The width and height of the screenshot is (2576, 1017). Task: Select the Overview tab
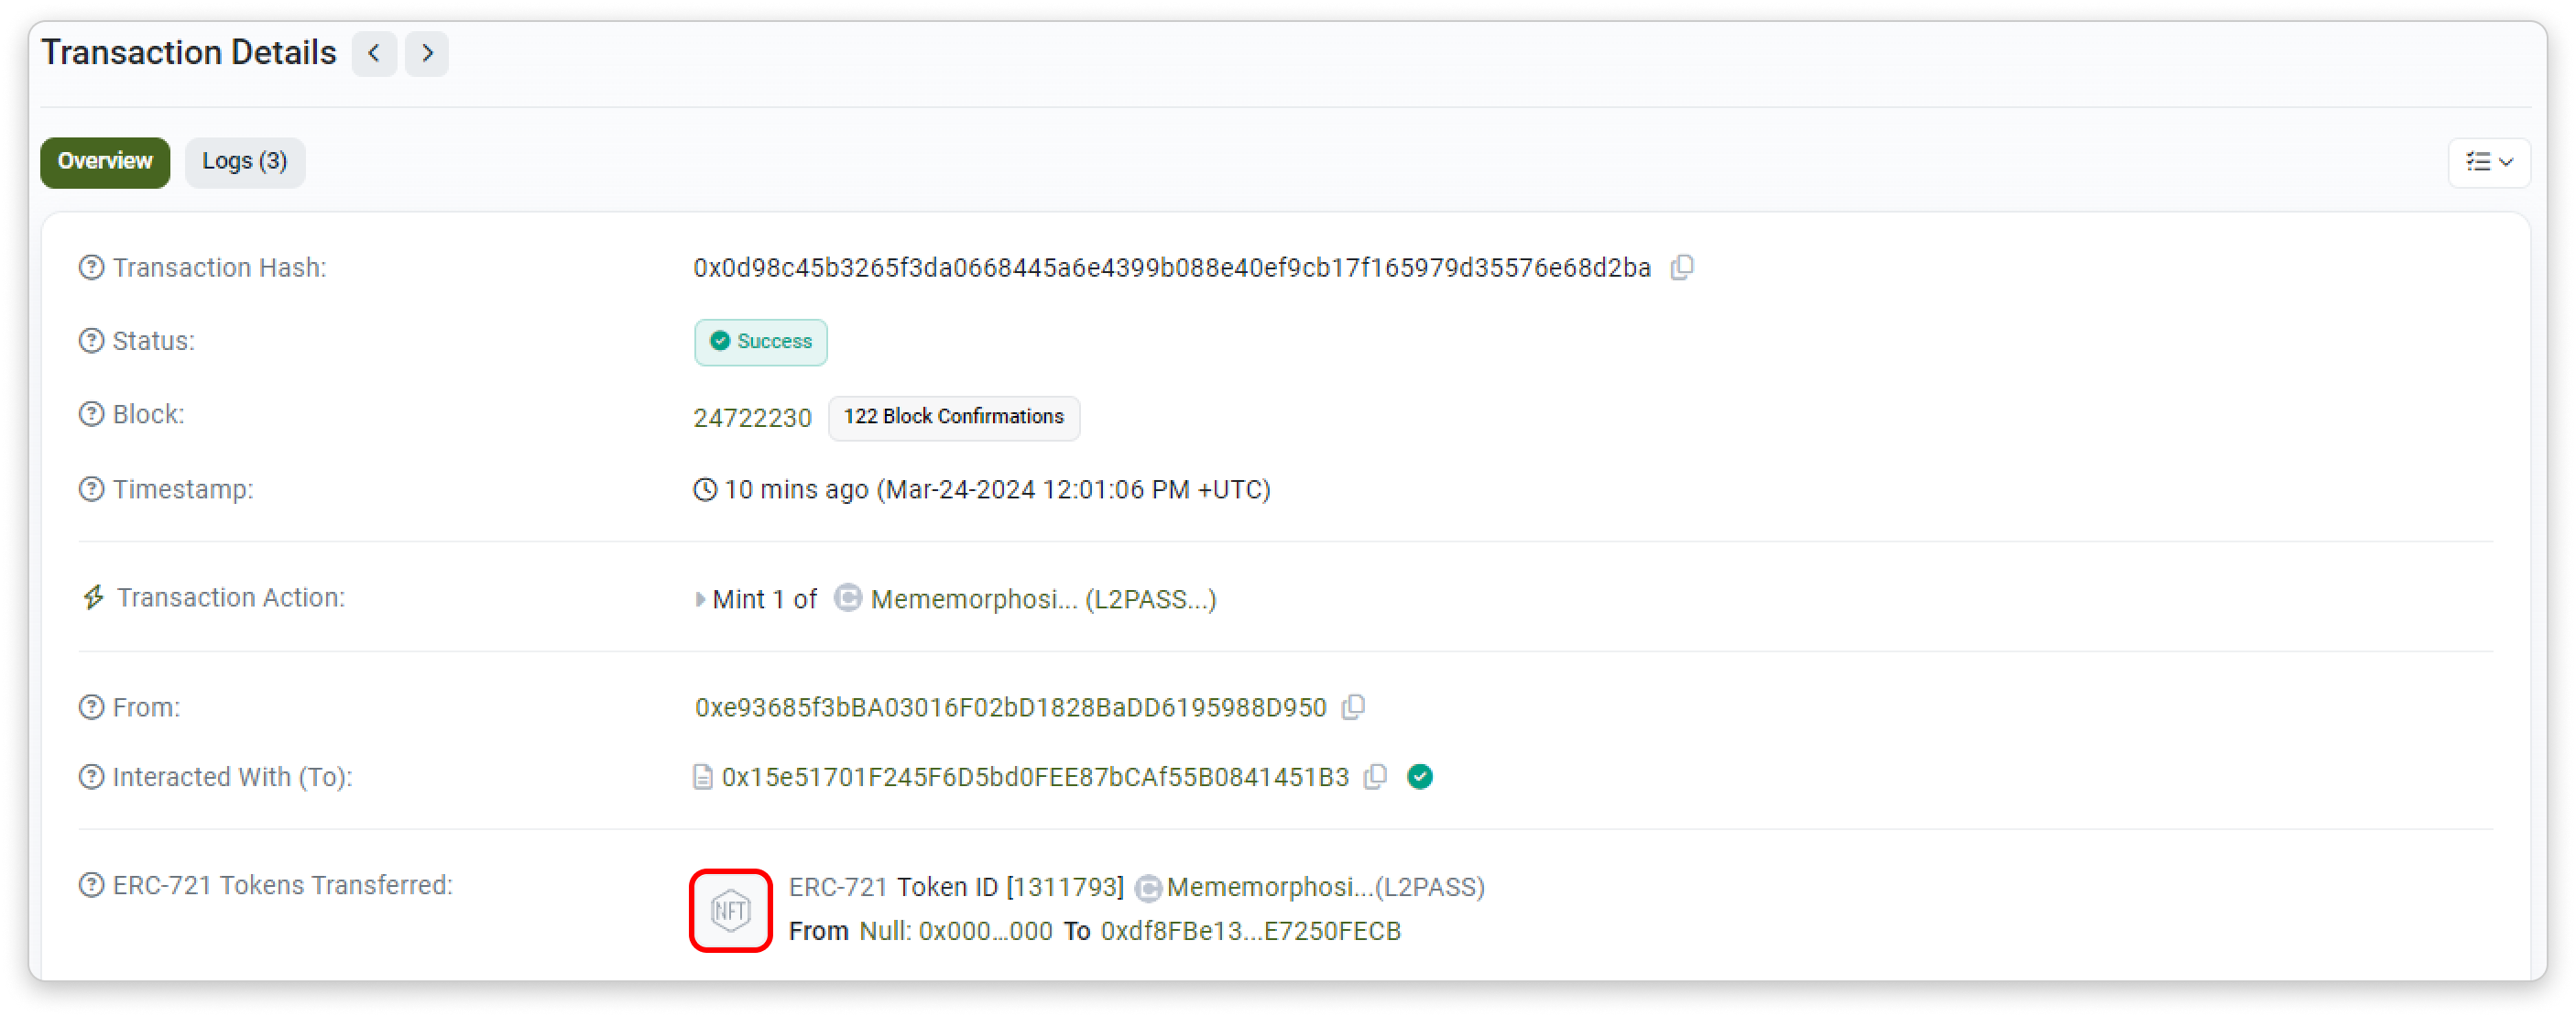click(x=105, y=162)
